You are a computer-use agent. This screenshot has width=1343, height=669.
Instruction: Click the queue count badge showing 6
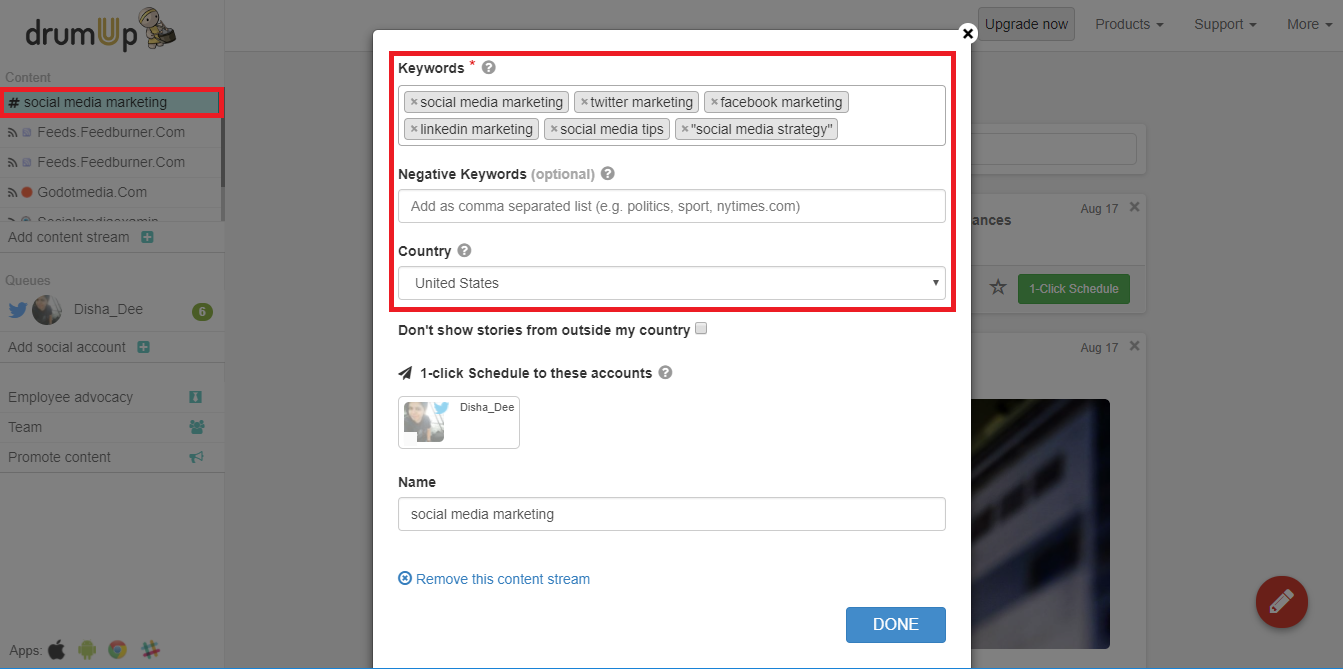pyautogui.click(x=202, y=312)
